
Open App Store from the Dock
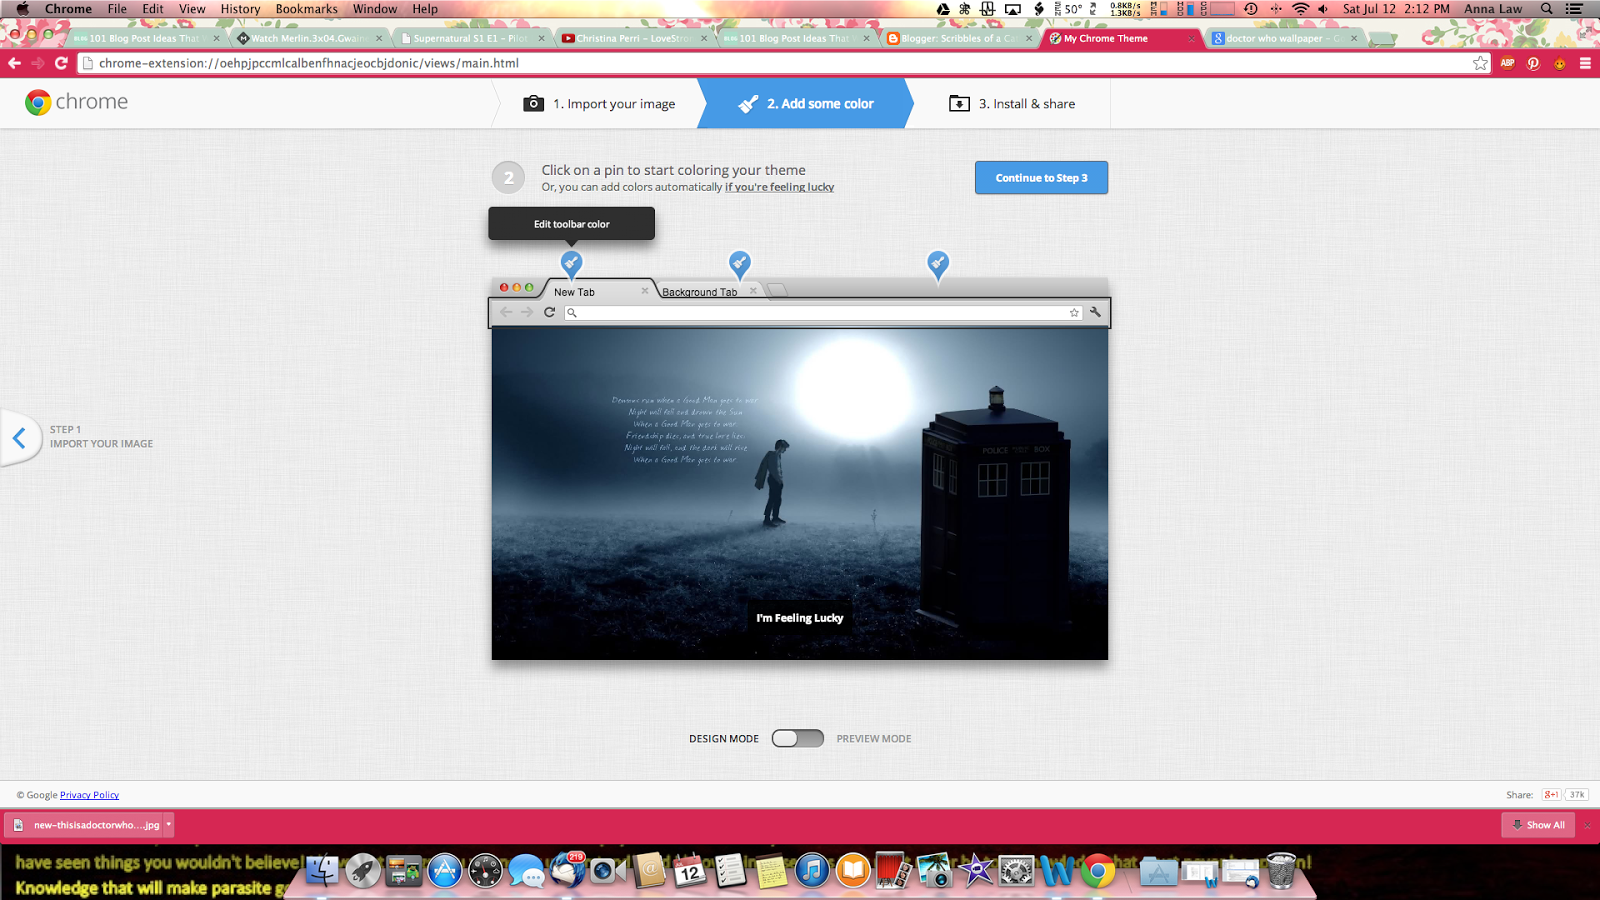coord(445,871)
